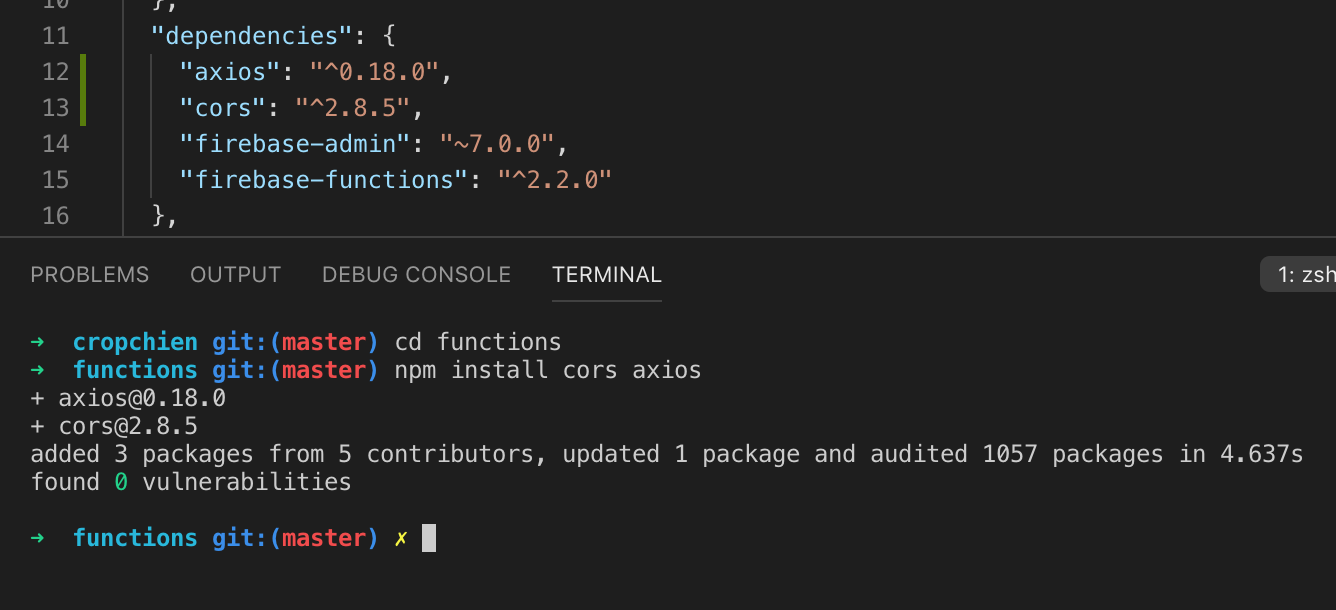The height and width of the screenshot is (610, 1336).
Task: Click the "cors" dependency entry
Action: click(x=218, y=107)
